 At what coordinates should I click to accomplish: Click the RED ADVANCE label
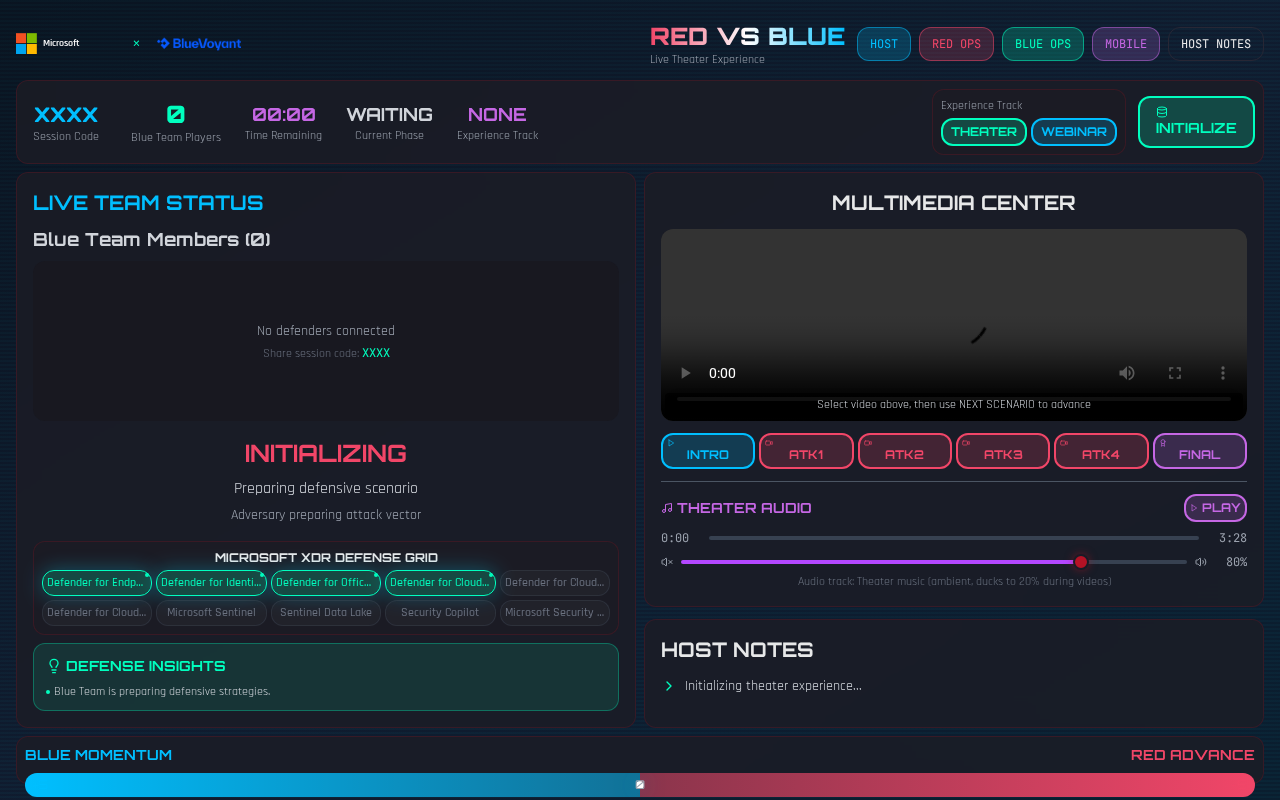1193,755
